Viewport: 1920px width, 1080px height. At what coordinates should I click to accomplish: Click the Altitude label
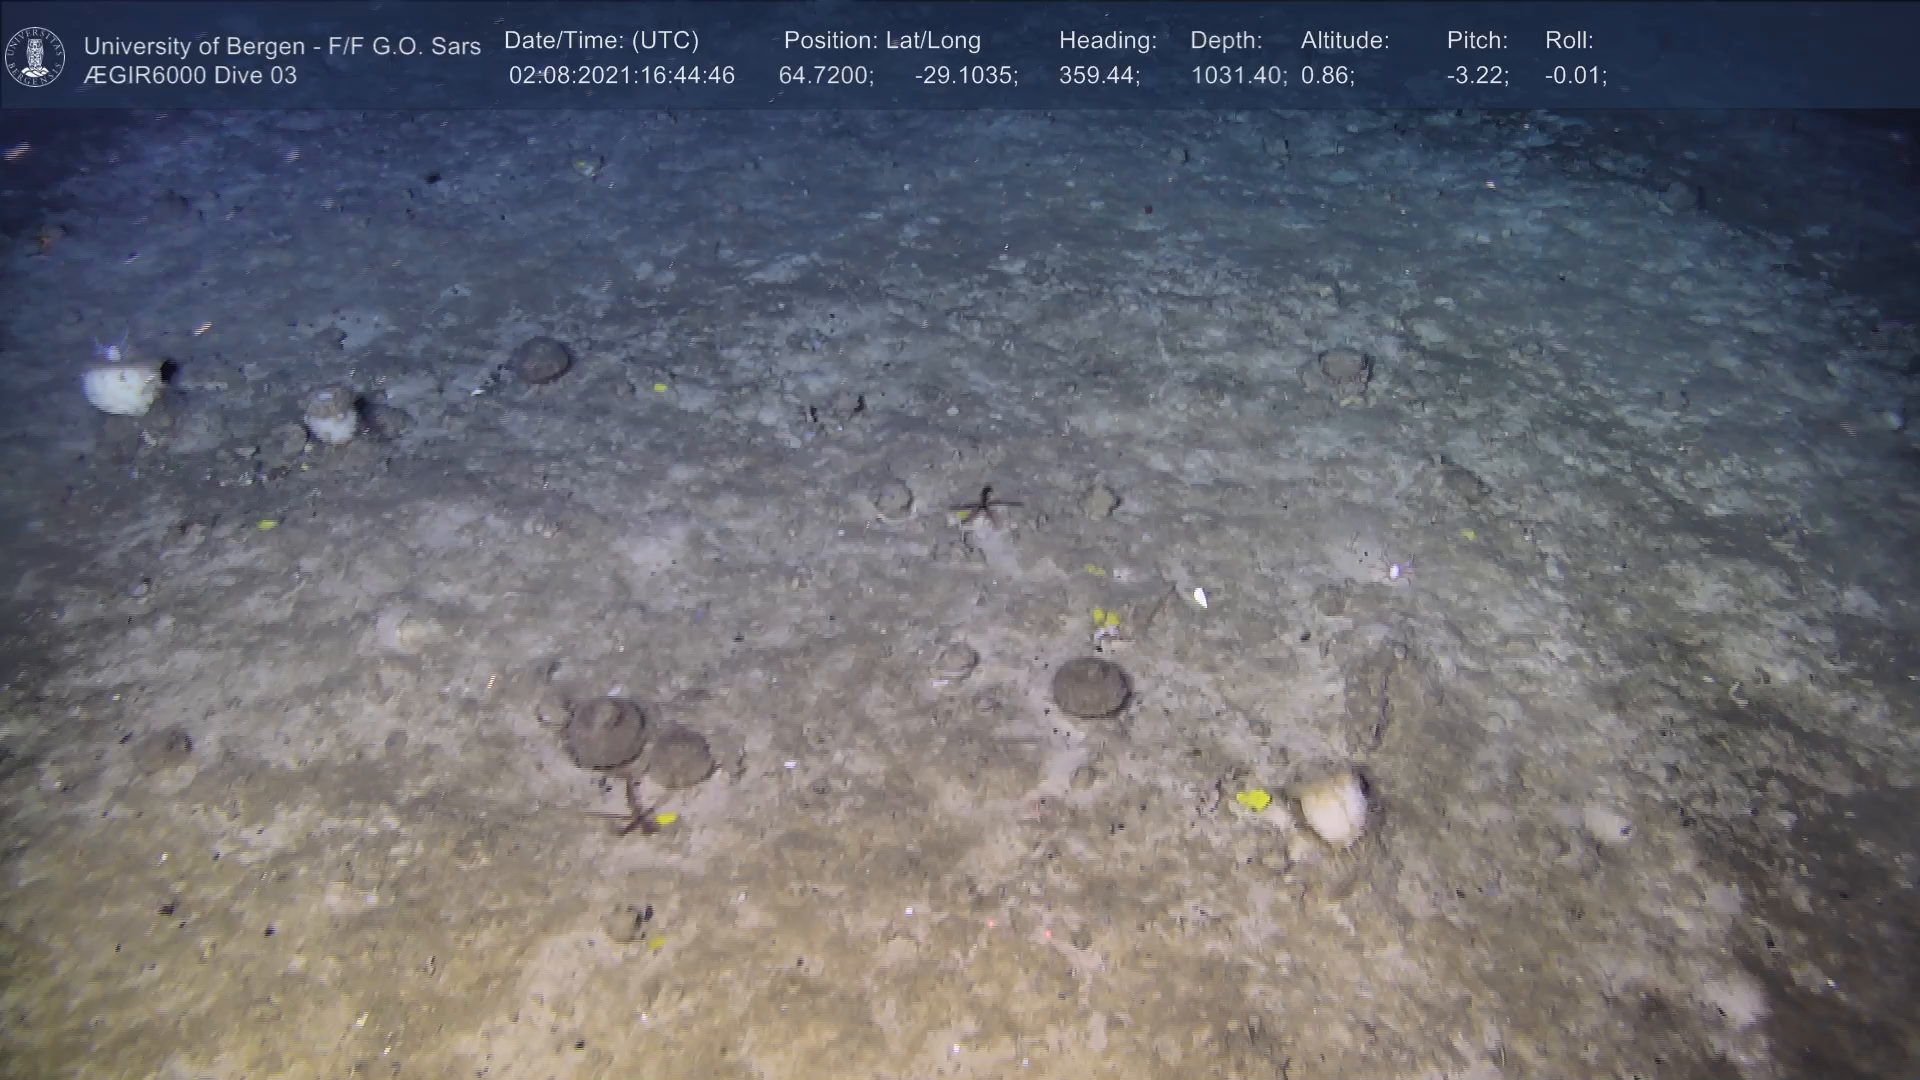[1345, 41]
